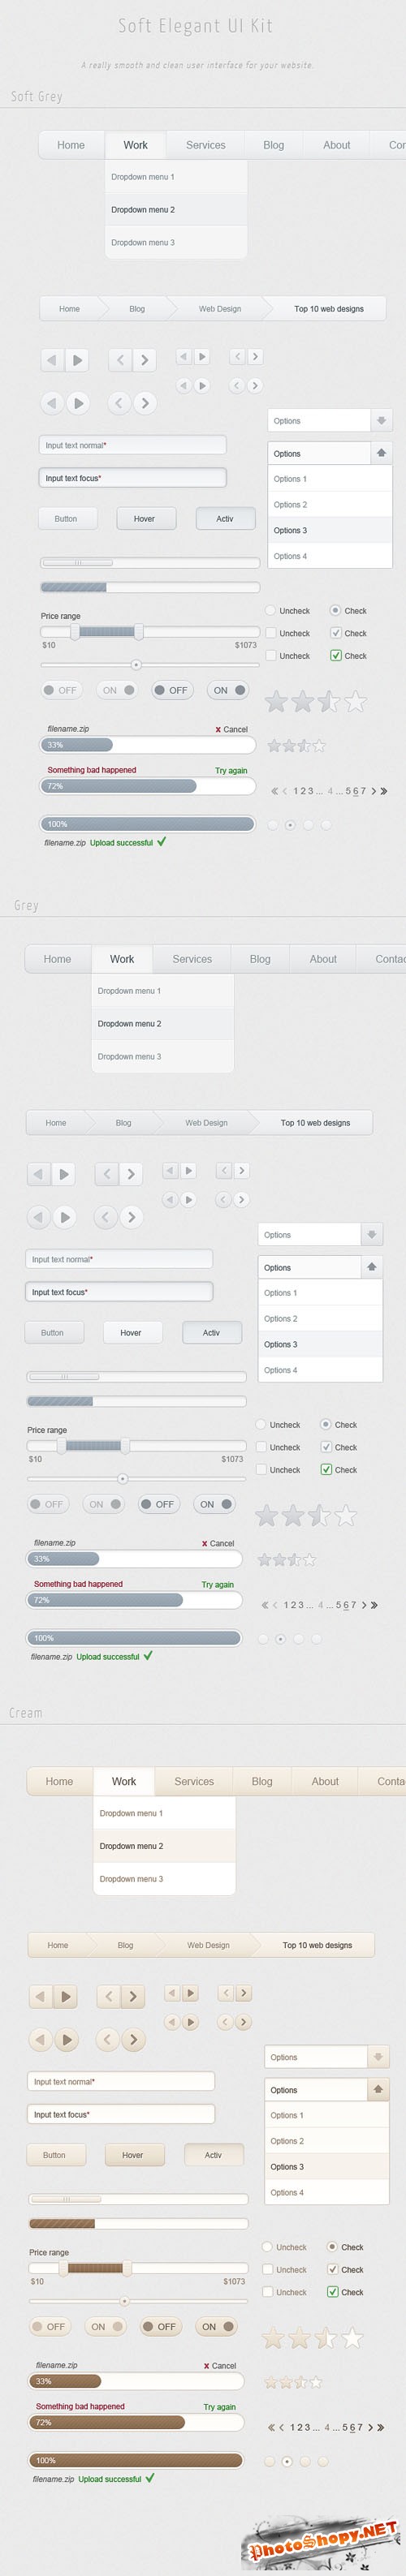
Task: Click large round play-forward triangle in plain Grey kit
Action: tap(65, 1217)
